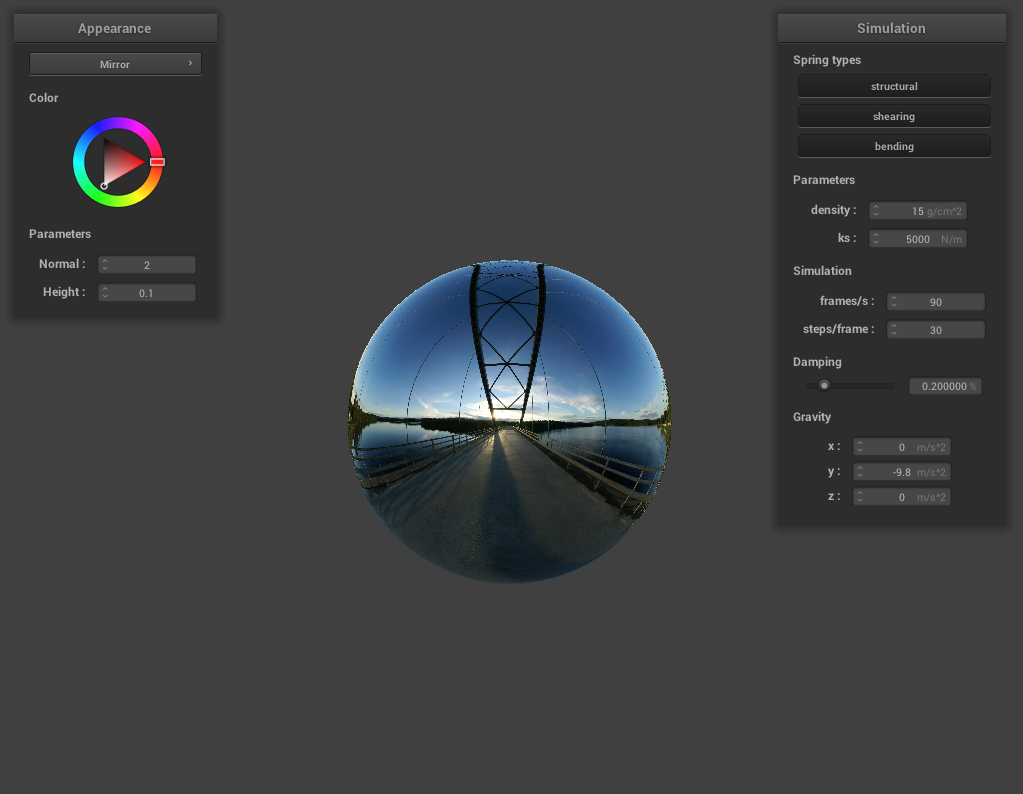Click the damping percentage field
Image resolution: width=1023 pixels, height=794 pixels.
(945, 386)
